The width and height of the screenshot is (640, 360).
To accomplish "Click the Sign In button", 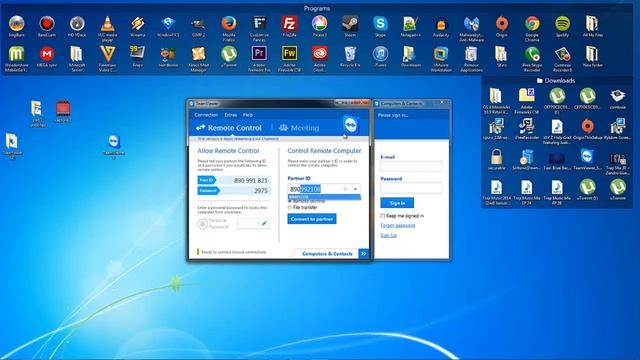I will (397, 203).
